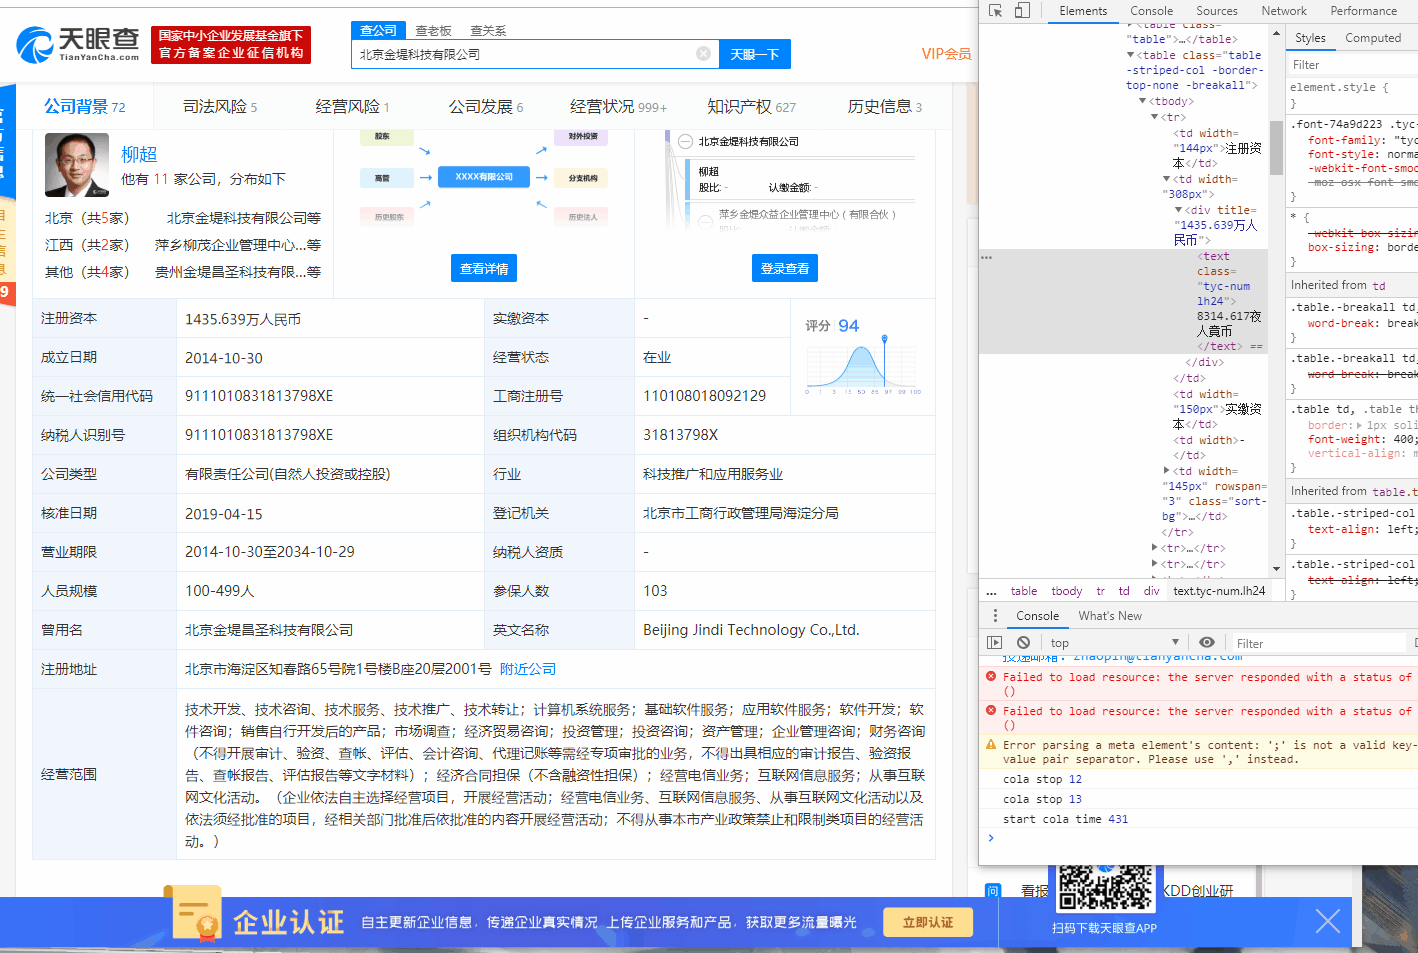Click the tbody breadcrumb item
Screen dimensions: 1418x953
click(x=1066, y=591)
